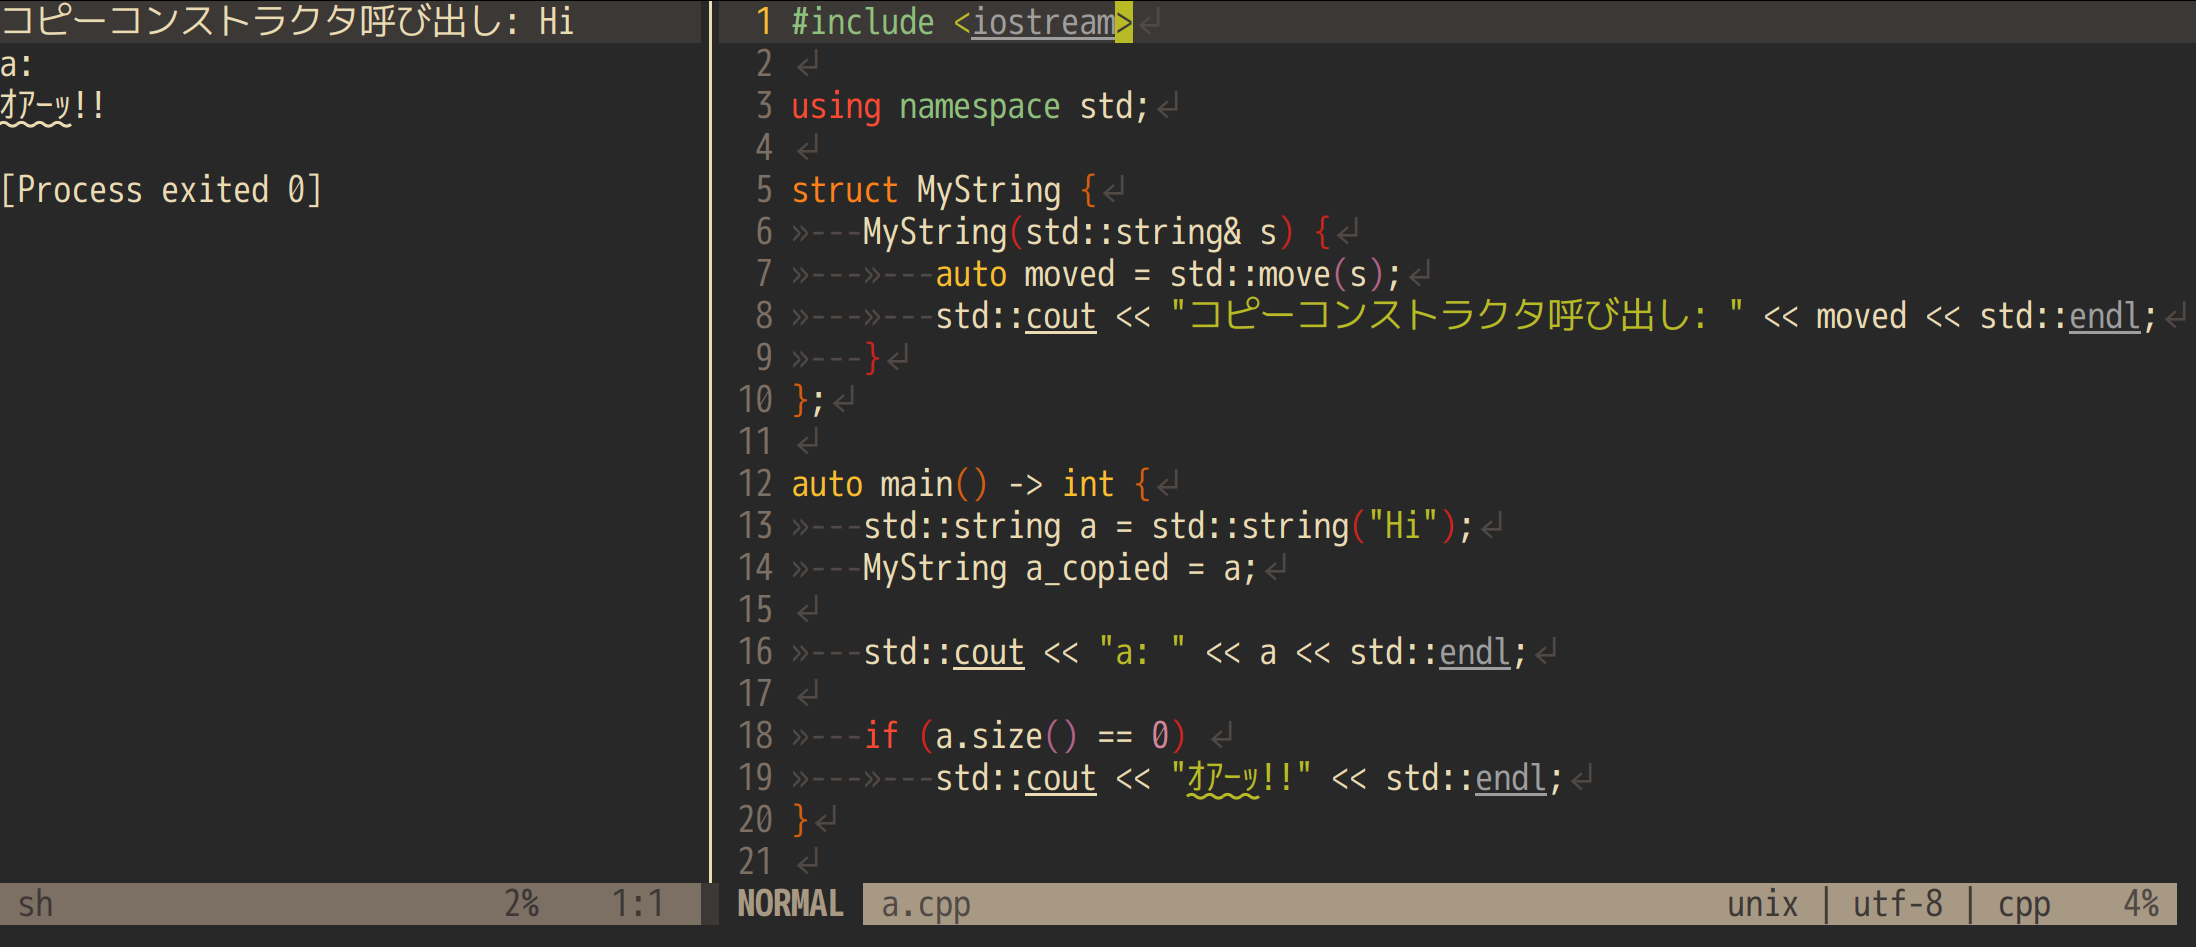Click the "コピーコンストラクタ呼び出し: " string literal in code
The image size is (2196, 947).
coord(1457,316)
